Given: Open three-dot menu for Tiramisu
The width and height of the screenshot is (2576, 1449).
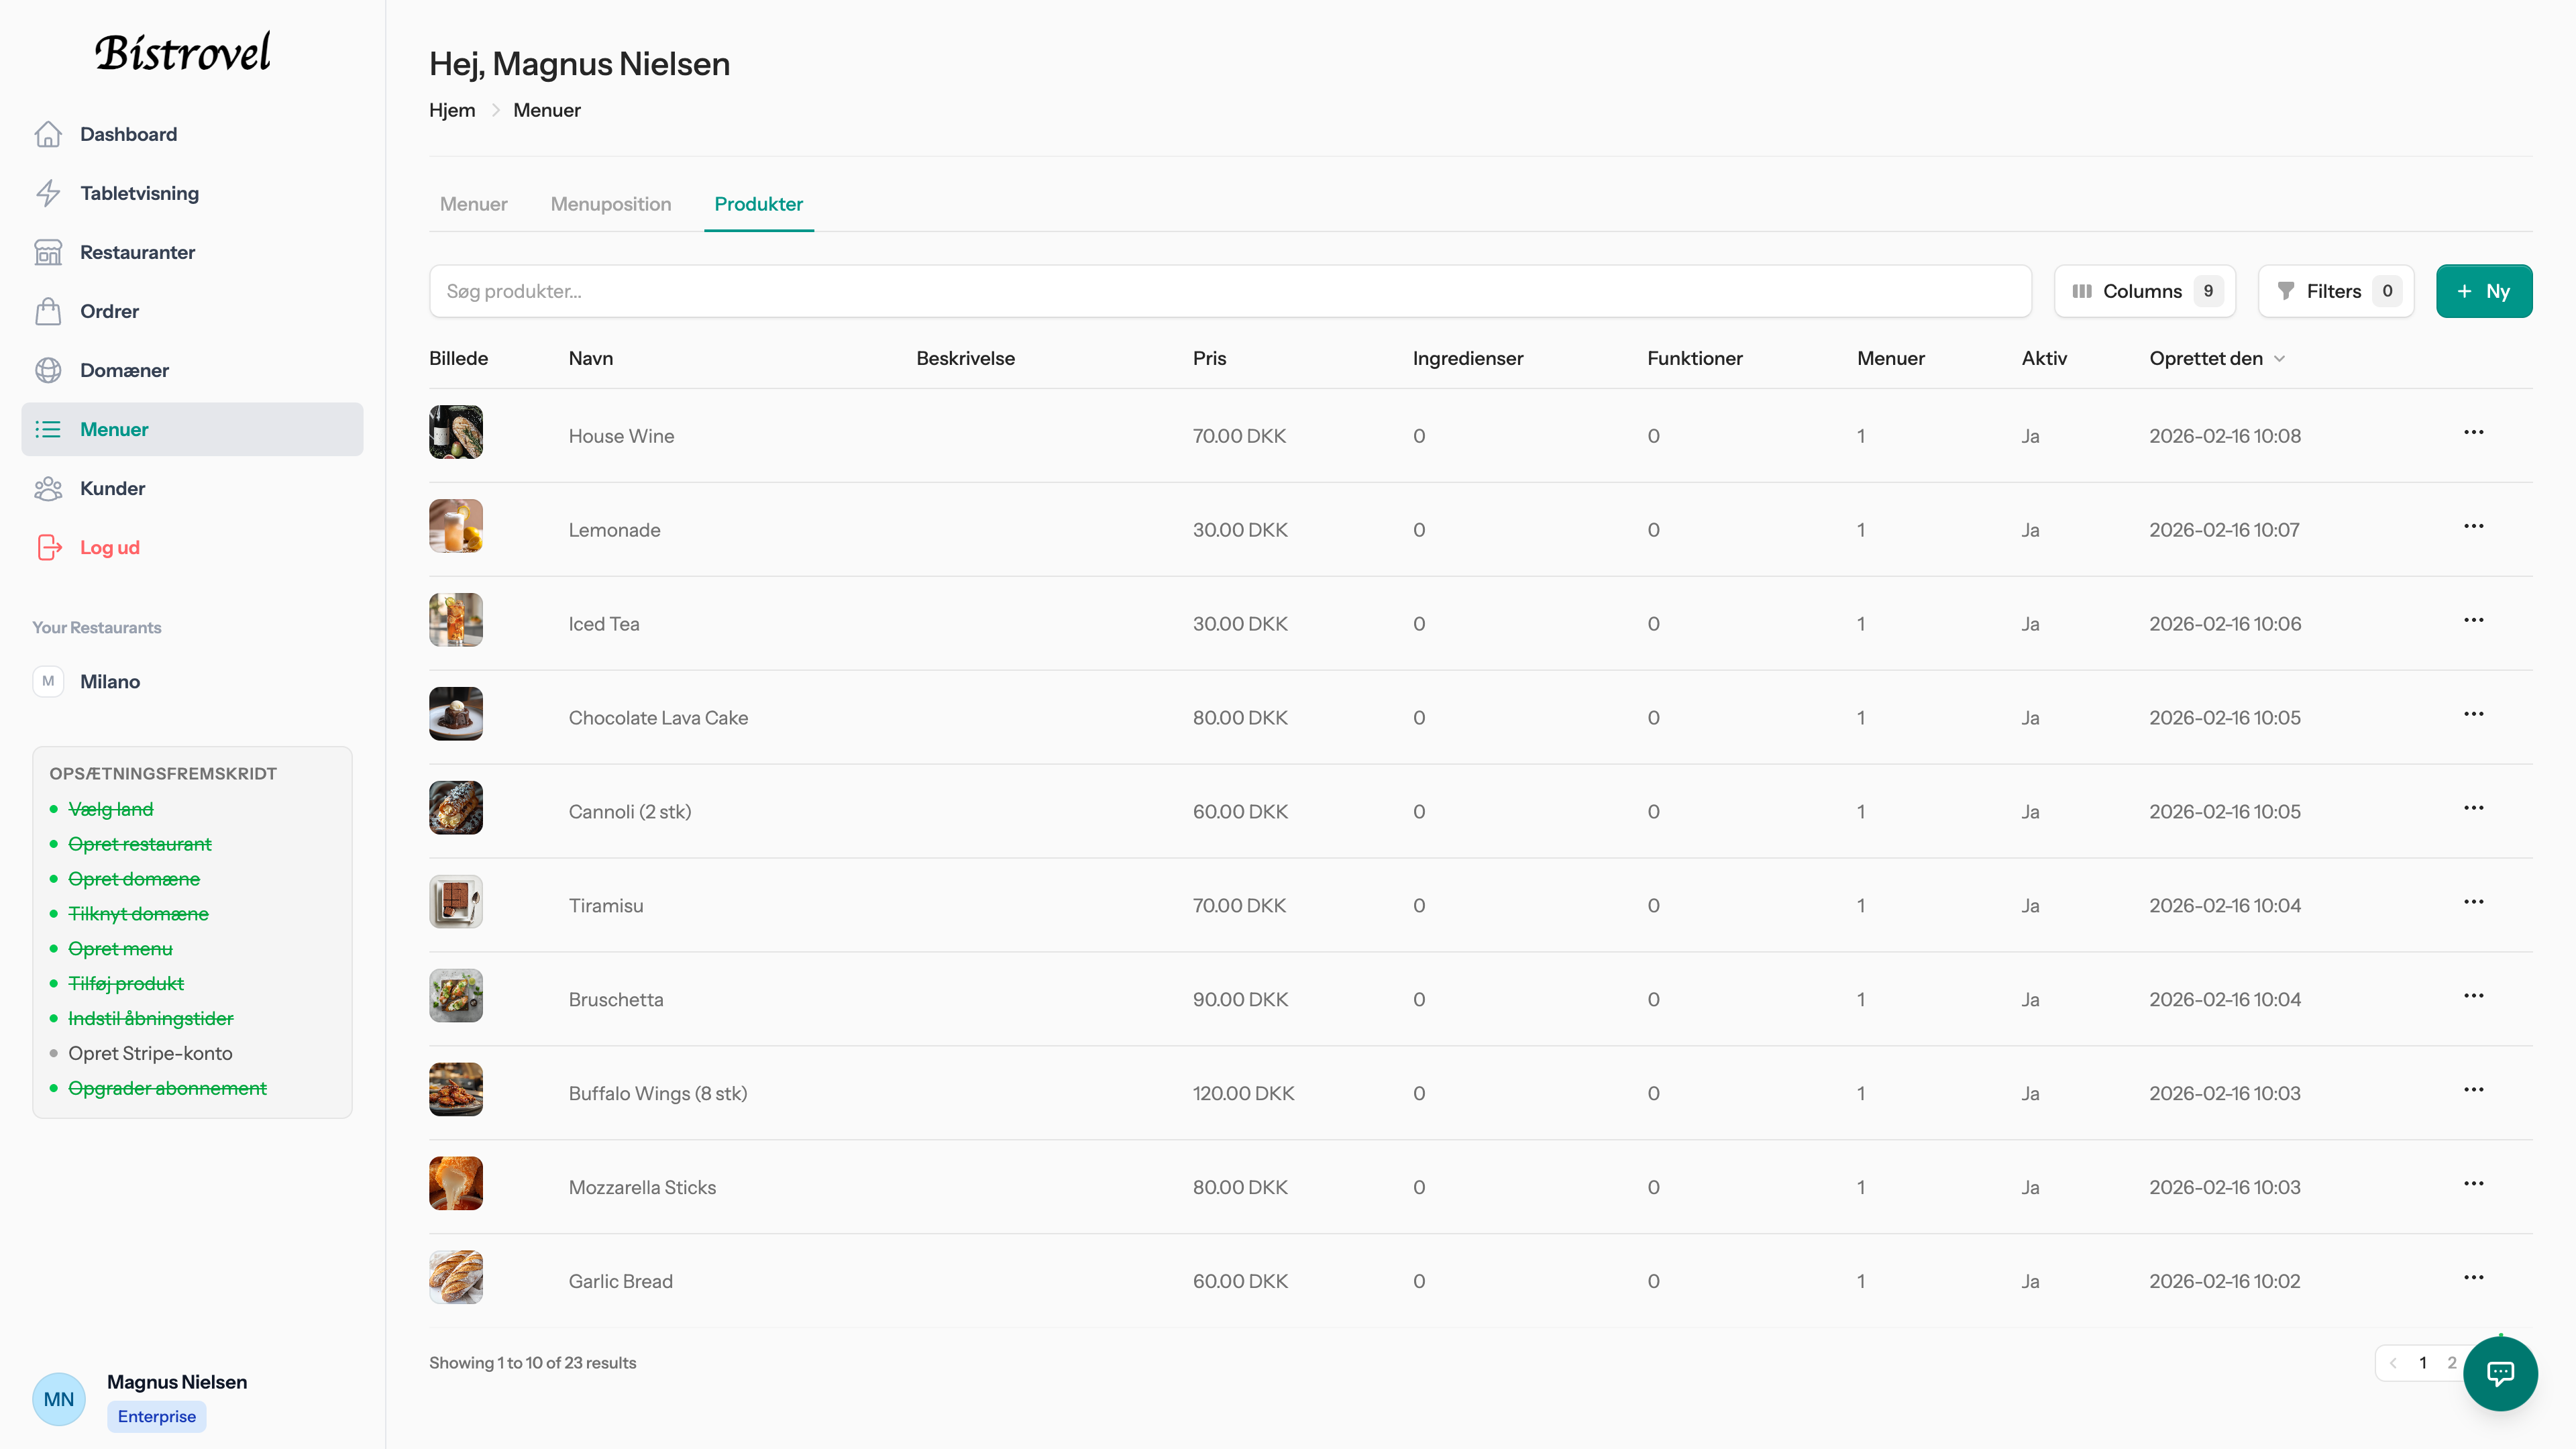Looking at the screenshot, I should click(2473, 902).
